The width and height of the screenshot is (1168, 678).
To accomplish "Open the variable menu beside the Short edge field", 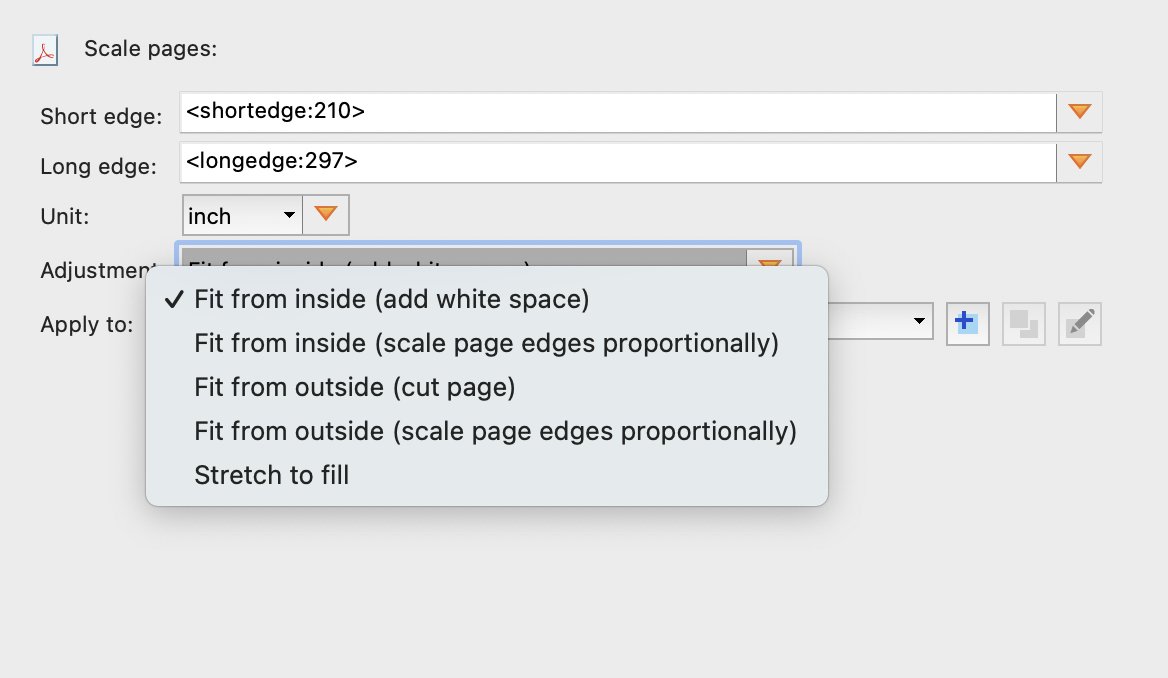I will point(1079,112).
